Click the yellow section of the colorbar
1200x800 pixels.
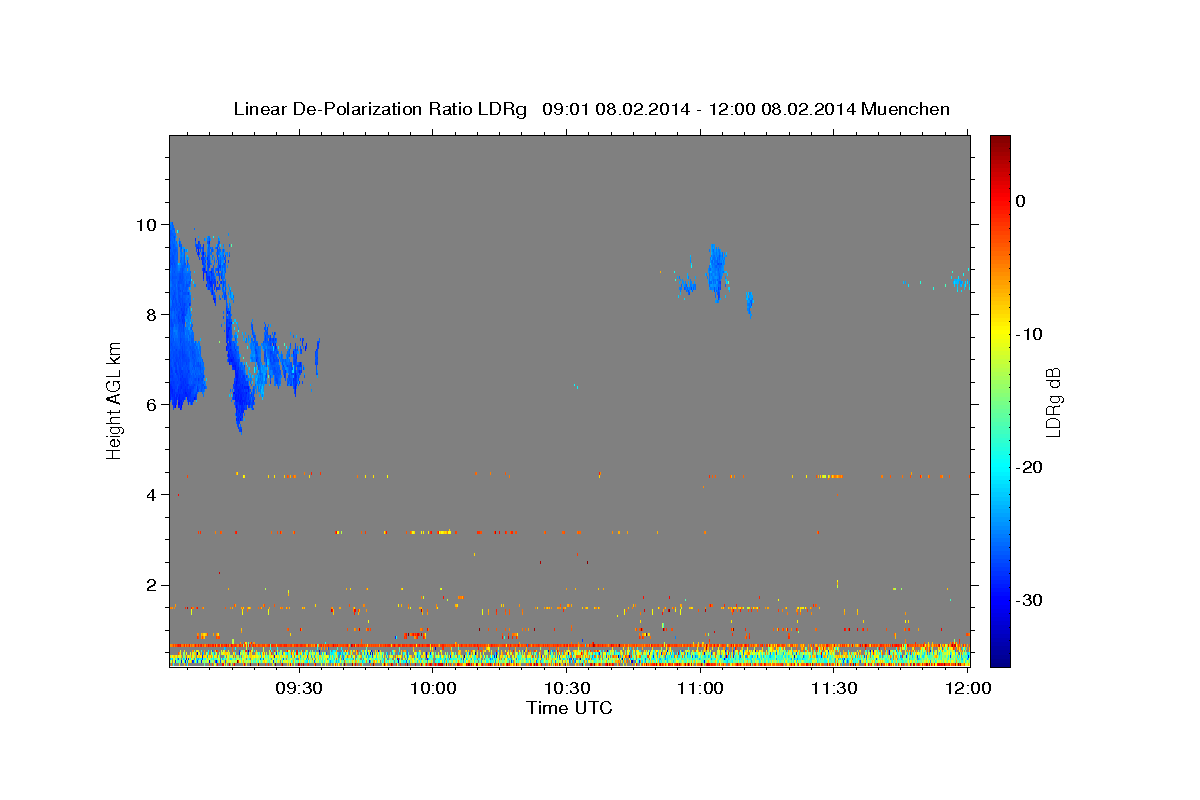(x=1000, y=330)
